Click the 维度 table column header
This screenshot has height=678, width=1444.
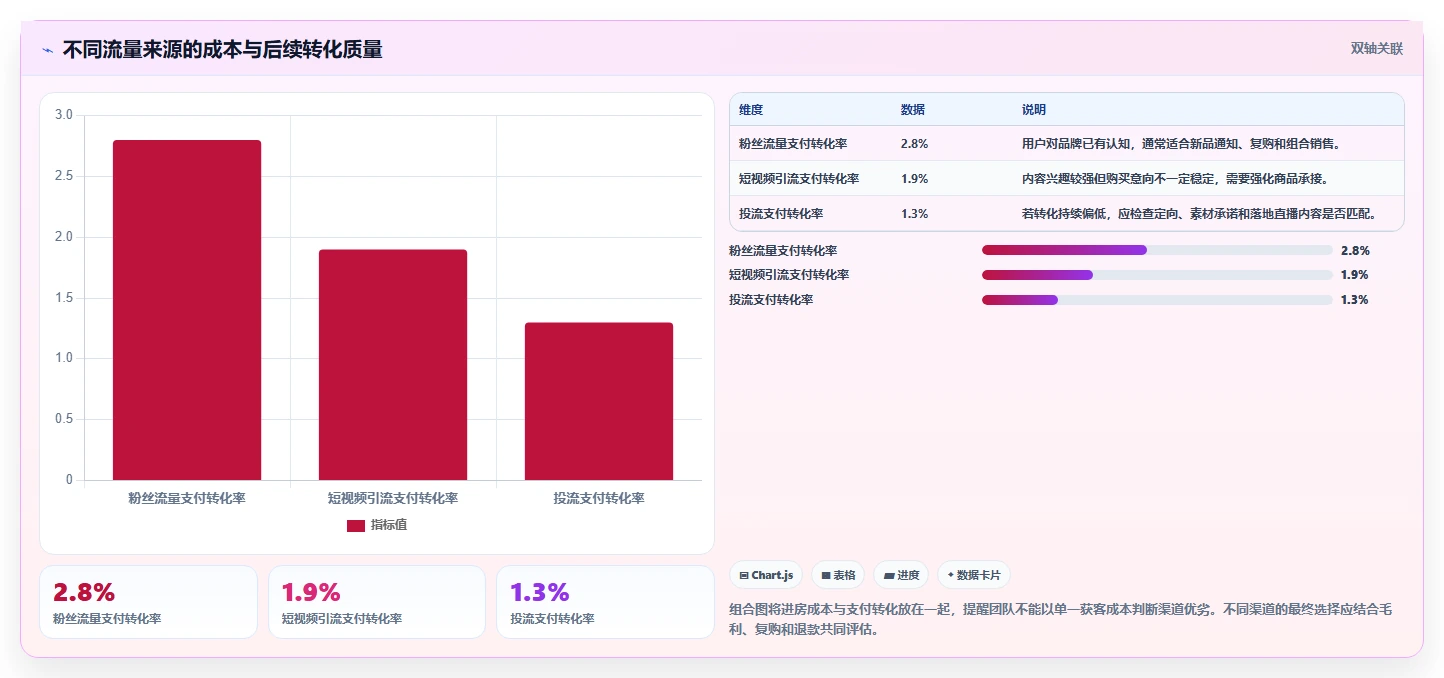751,109
